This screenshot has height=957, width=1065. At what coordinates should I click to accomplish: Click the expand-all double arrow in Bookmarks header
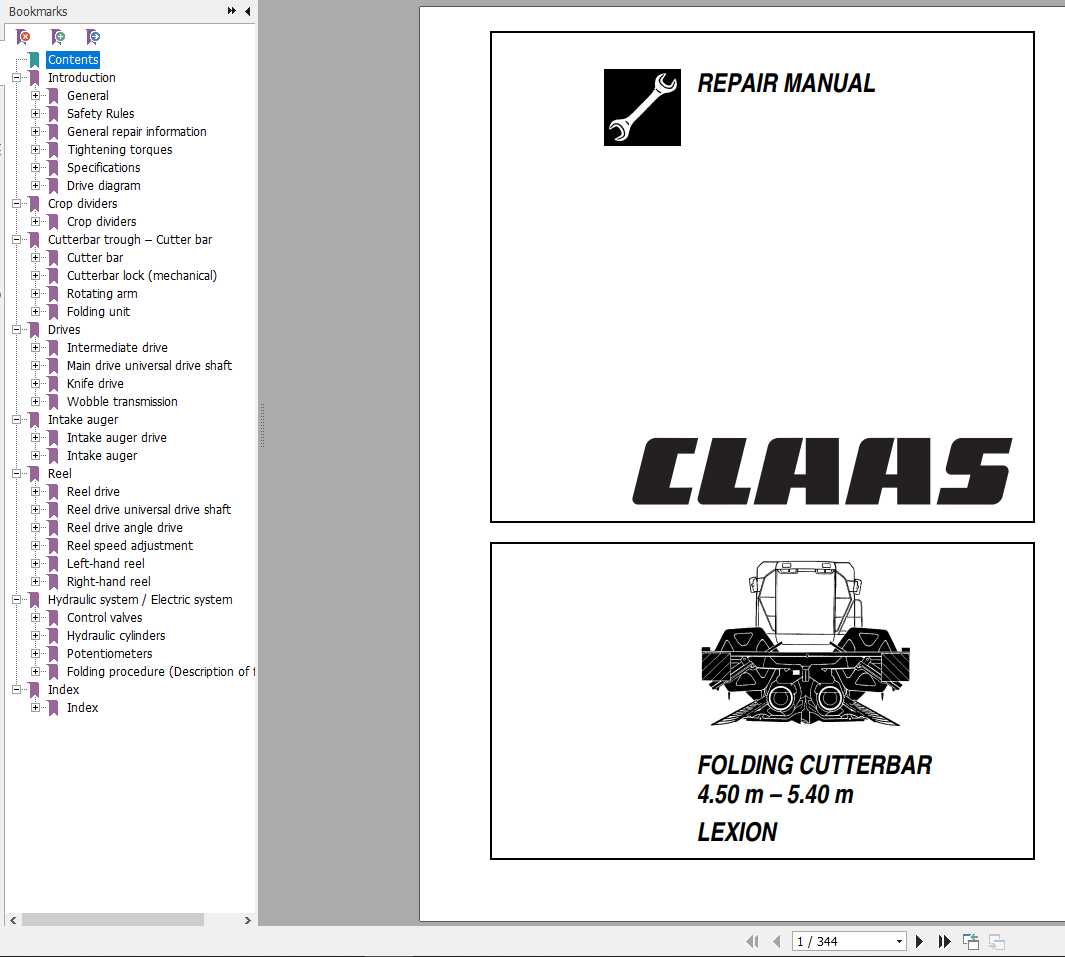tap(232, 11)
